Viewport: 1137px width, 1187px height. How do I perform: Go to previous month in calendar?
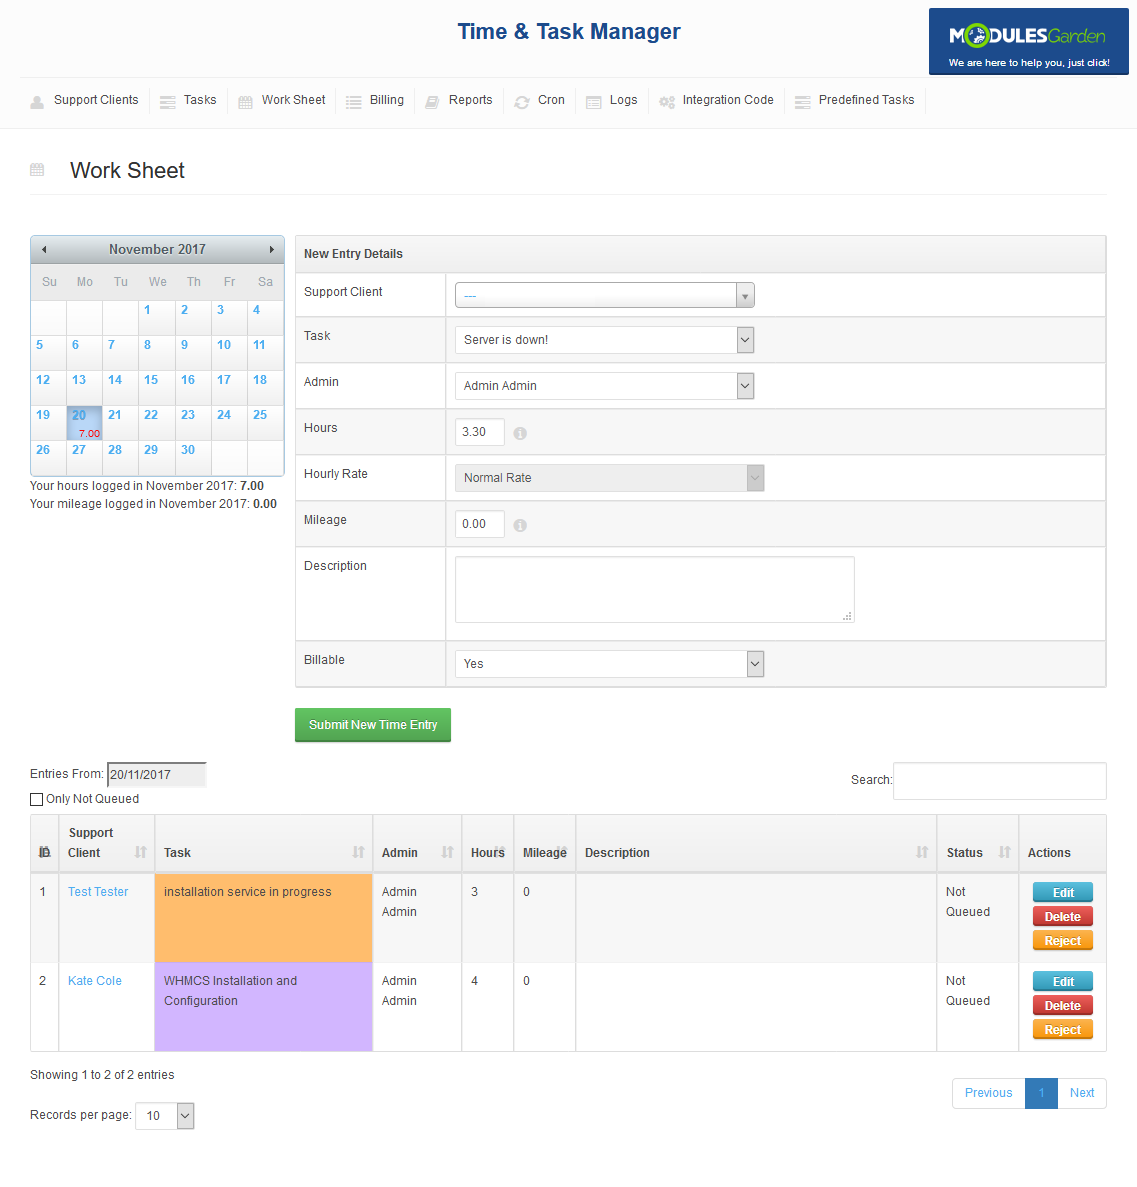click(x=44, y=249)
